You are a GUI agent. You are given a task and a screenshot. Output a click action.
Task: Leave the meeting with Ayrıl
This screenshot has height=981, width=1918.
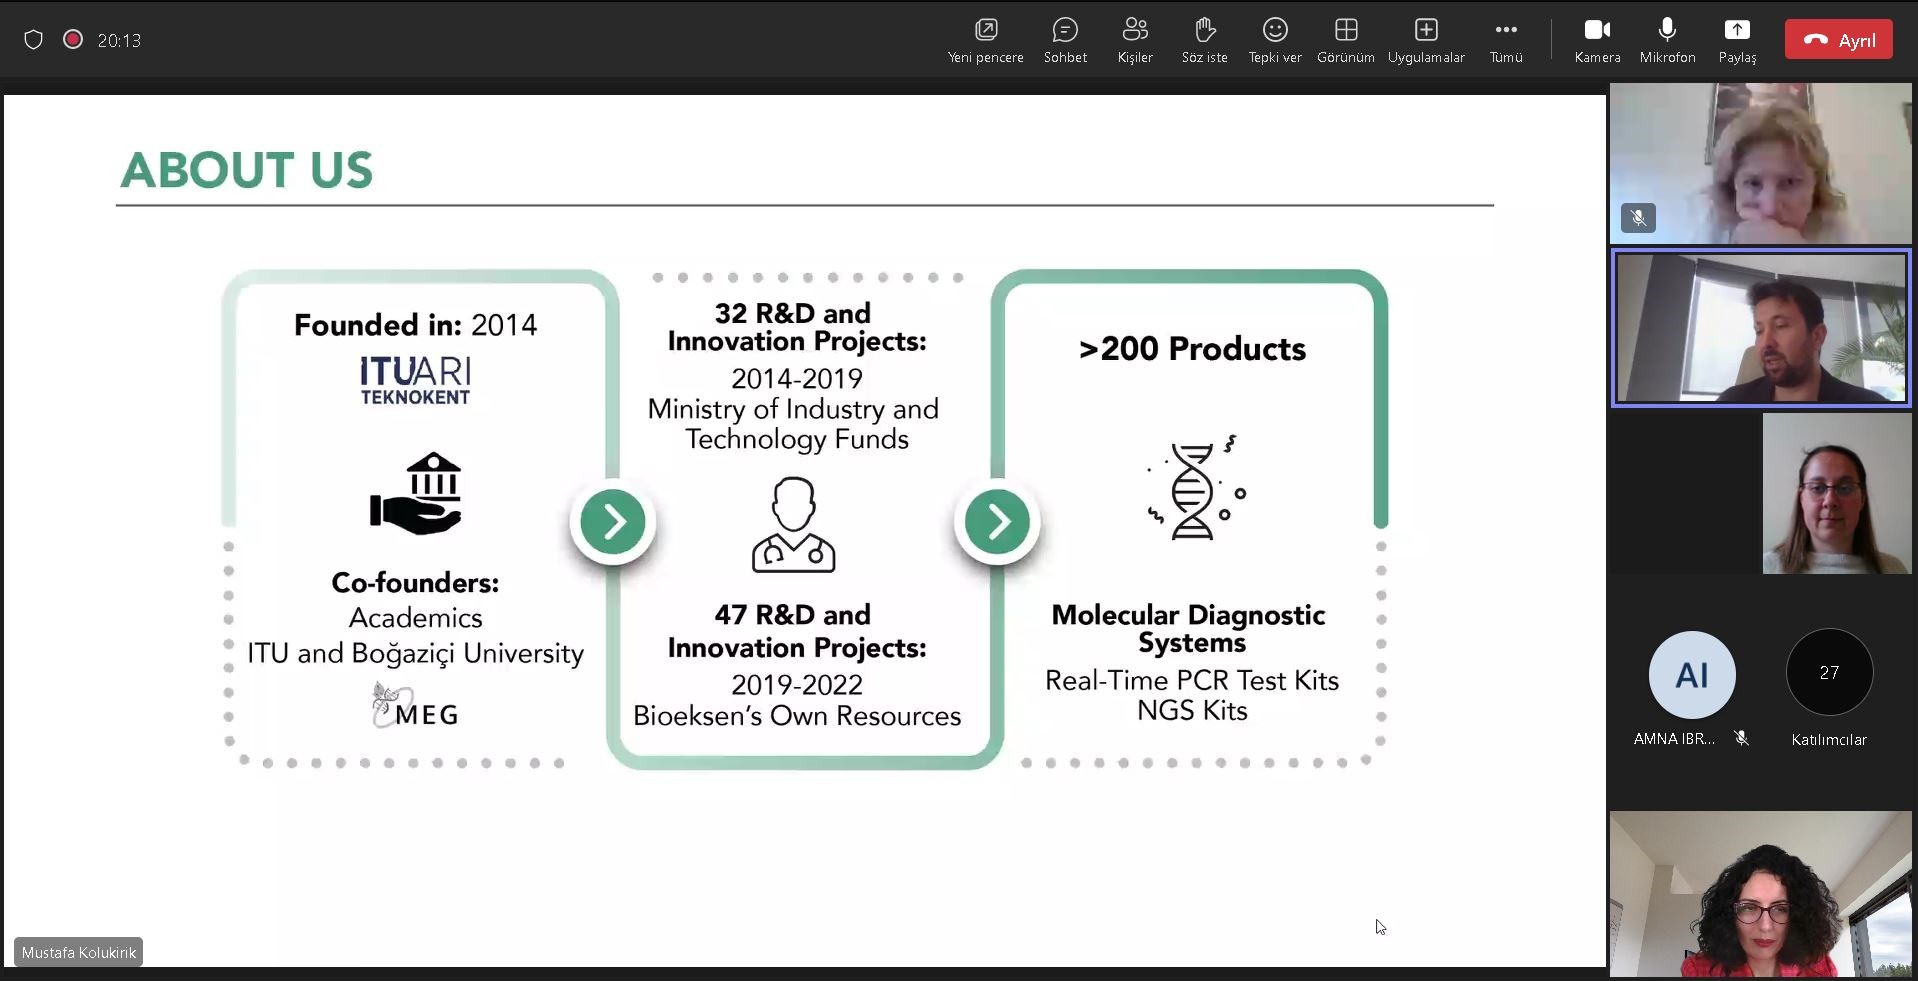[x=1839, y=40]
